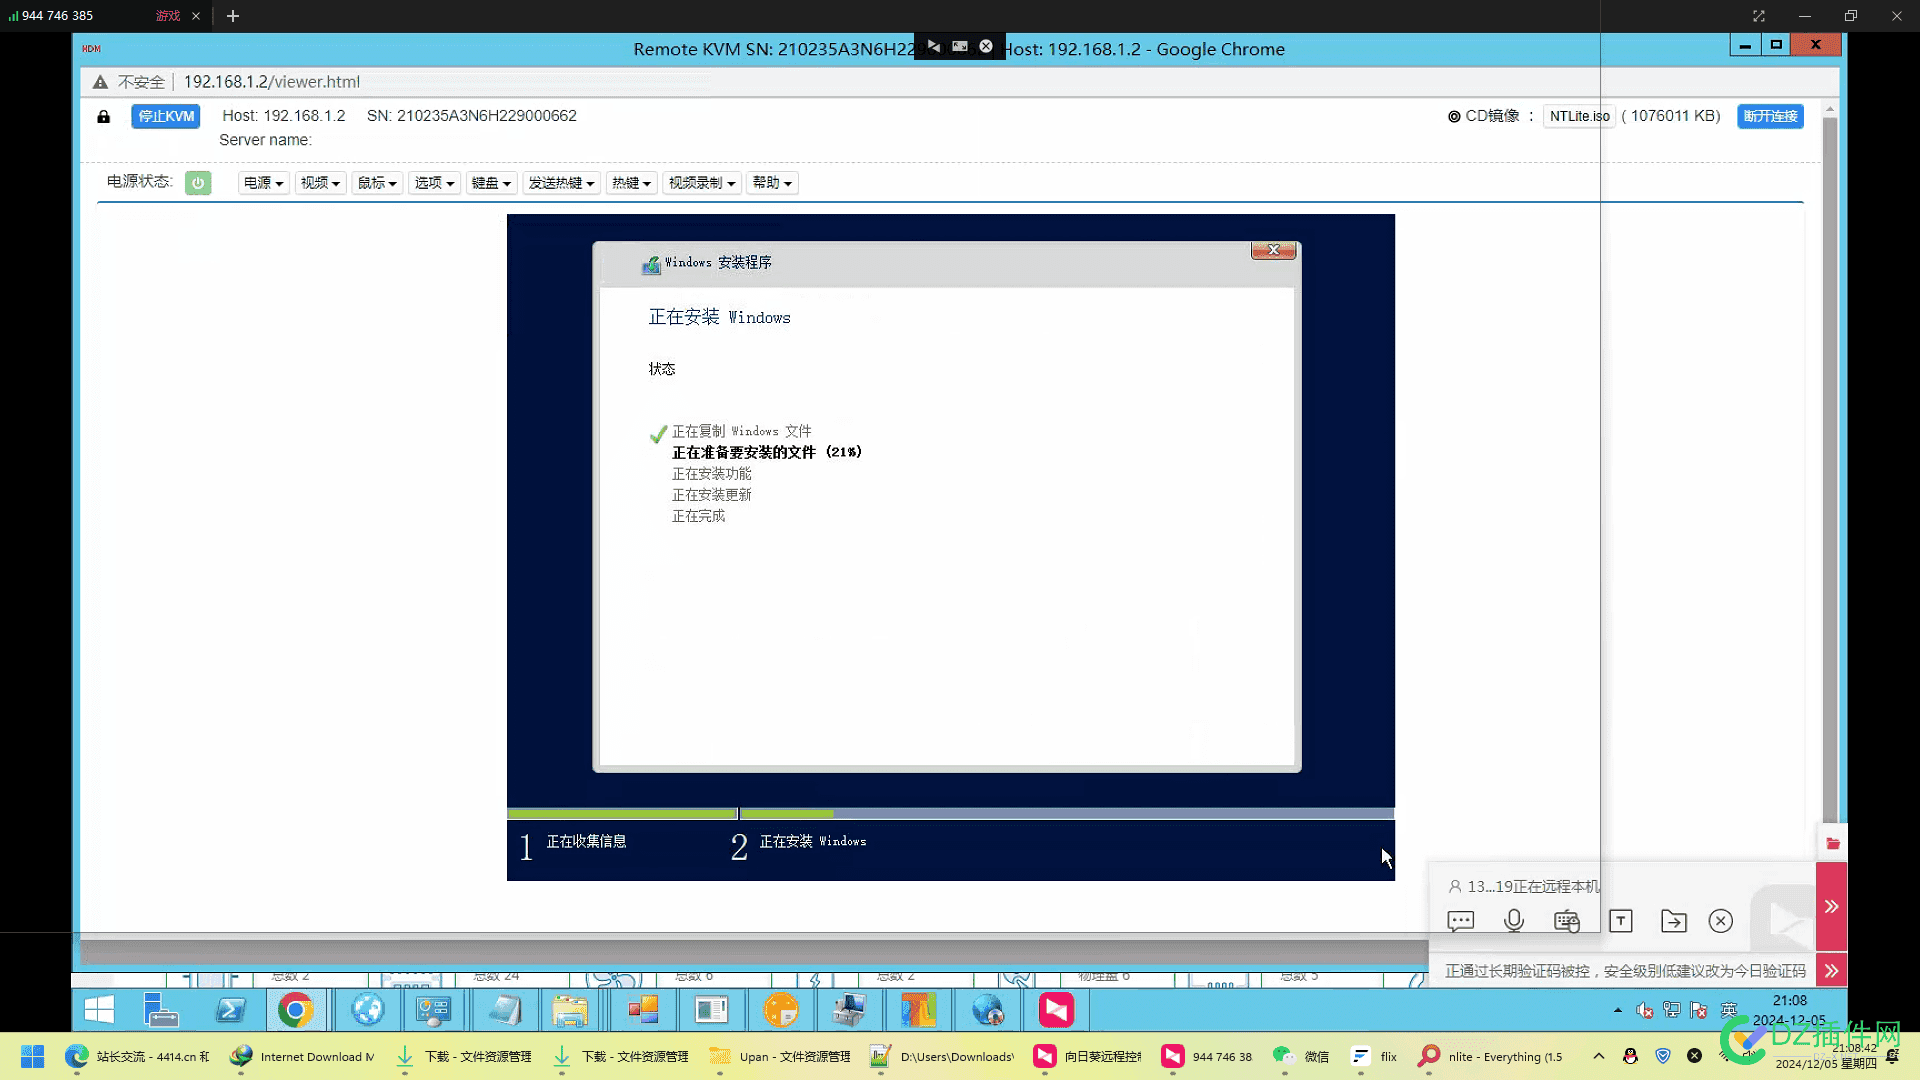Switch to 站长交流 Edge taskbar item
Screen dimensions: 1920x1080
pos(138,1057)
